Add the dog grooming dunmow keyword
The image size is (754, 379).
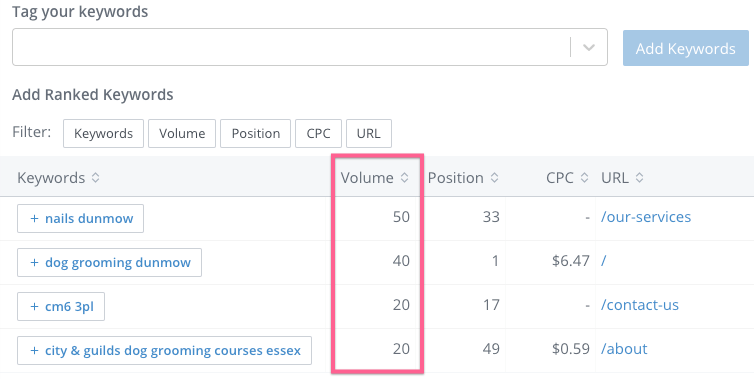pyautogui.click(x=109, y=263)
